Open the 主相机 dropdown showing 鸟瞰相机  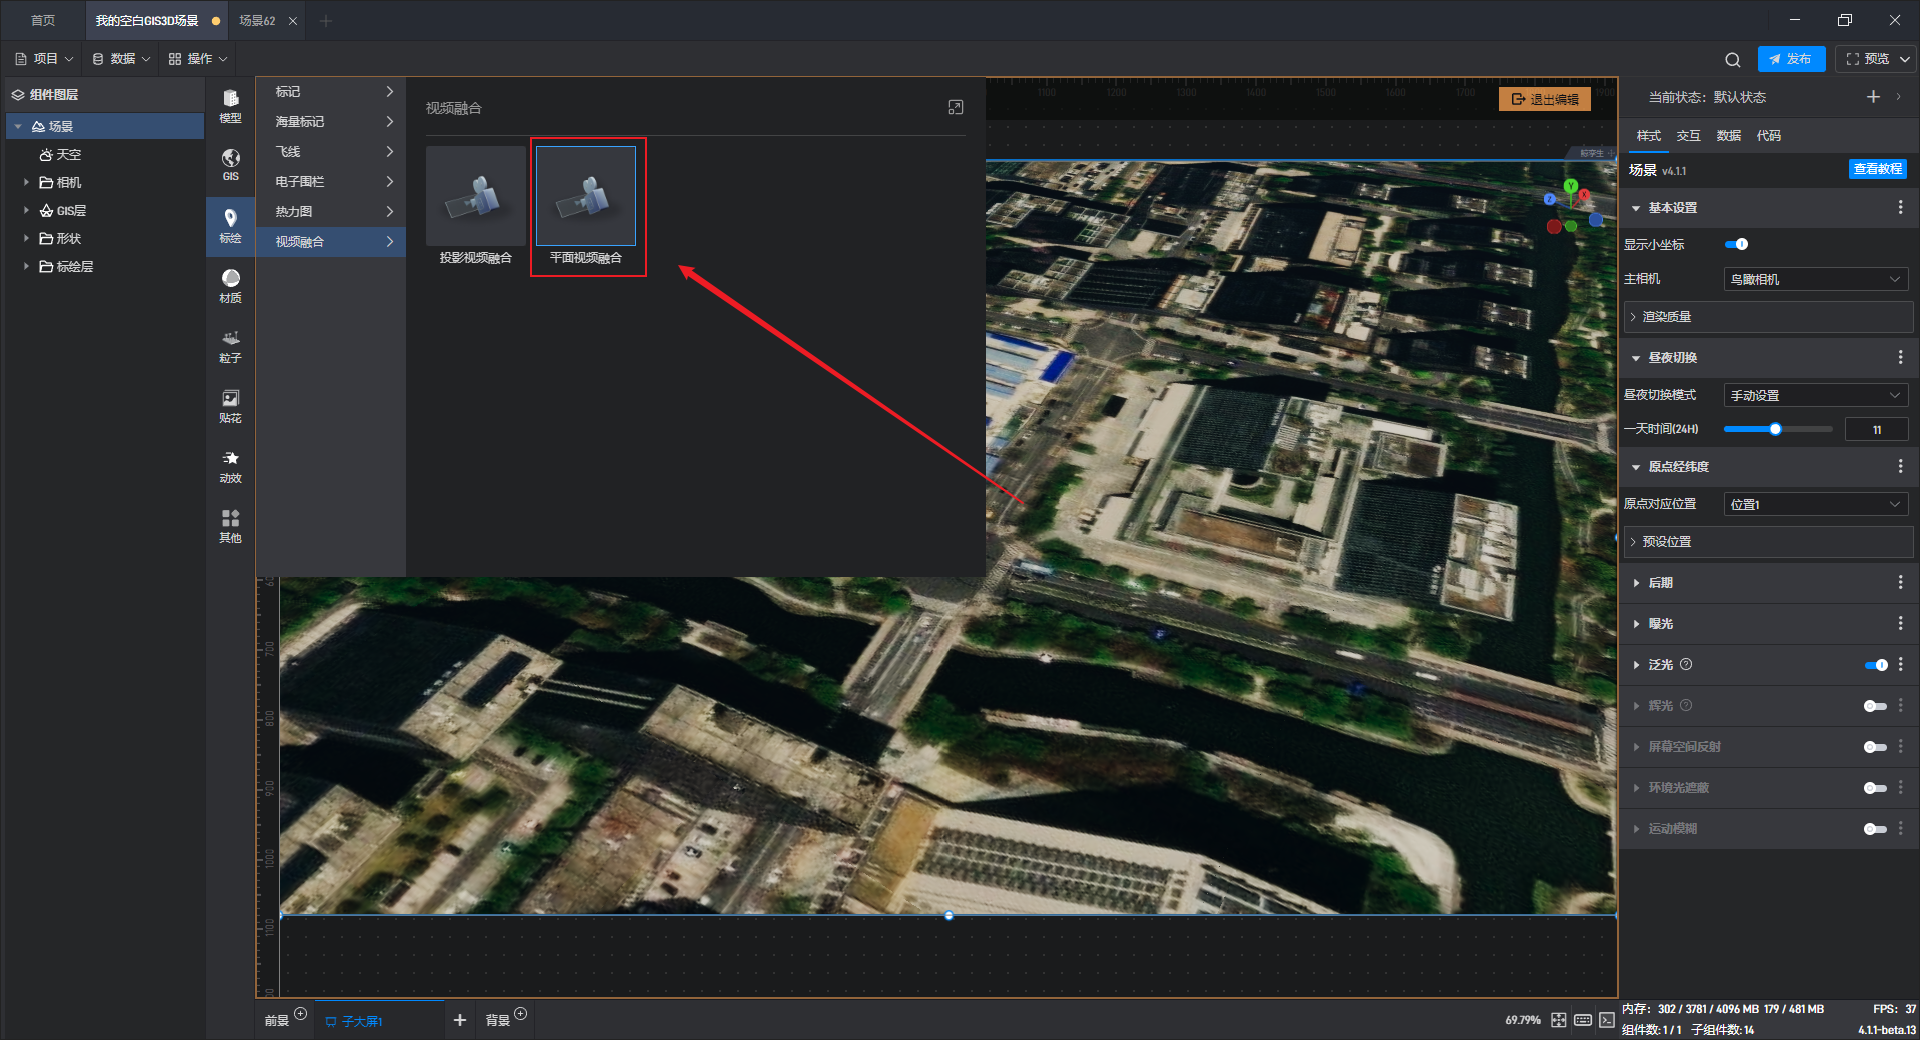[x=1816, y=279]
